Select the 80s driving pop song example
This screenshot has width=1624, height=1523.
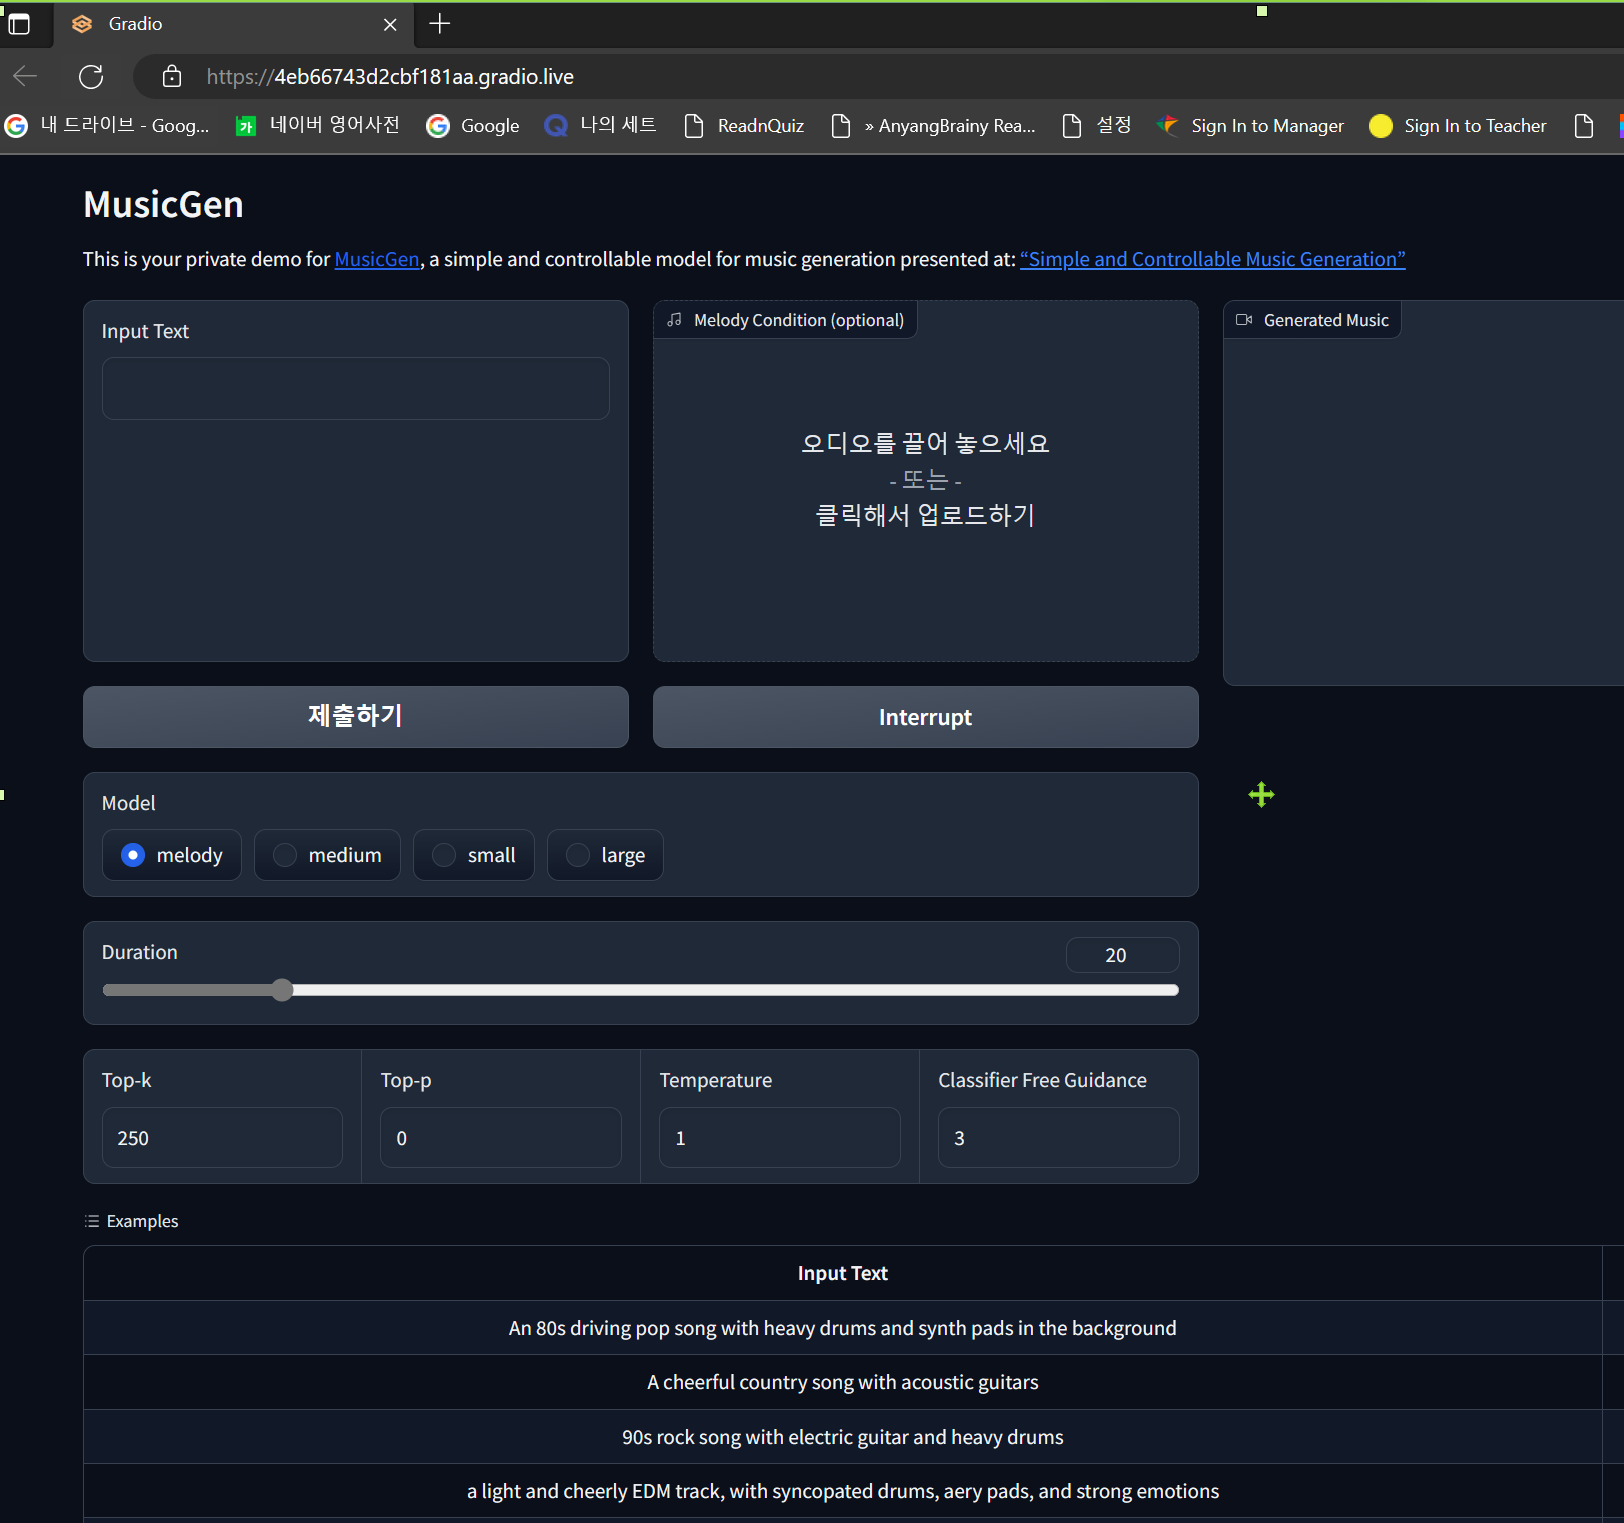click(x=843, y=1328)
